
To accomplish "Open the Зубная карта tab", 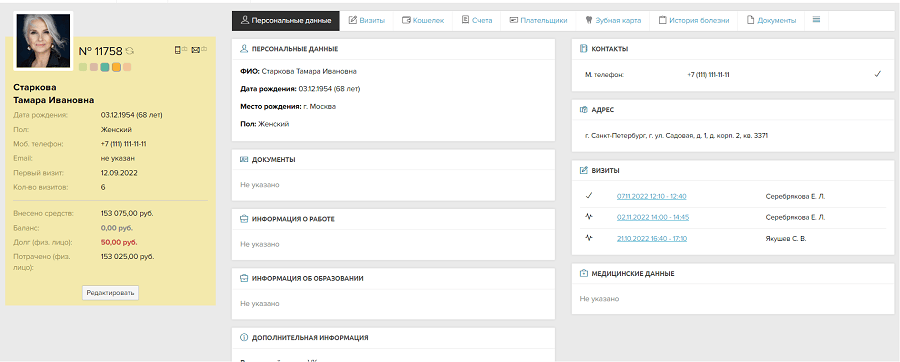I will (x=612, y=20).
